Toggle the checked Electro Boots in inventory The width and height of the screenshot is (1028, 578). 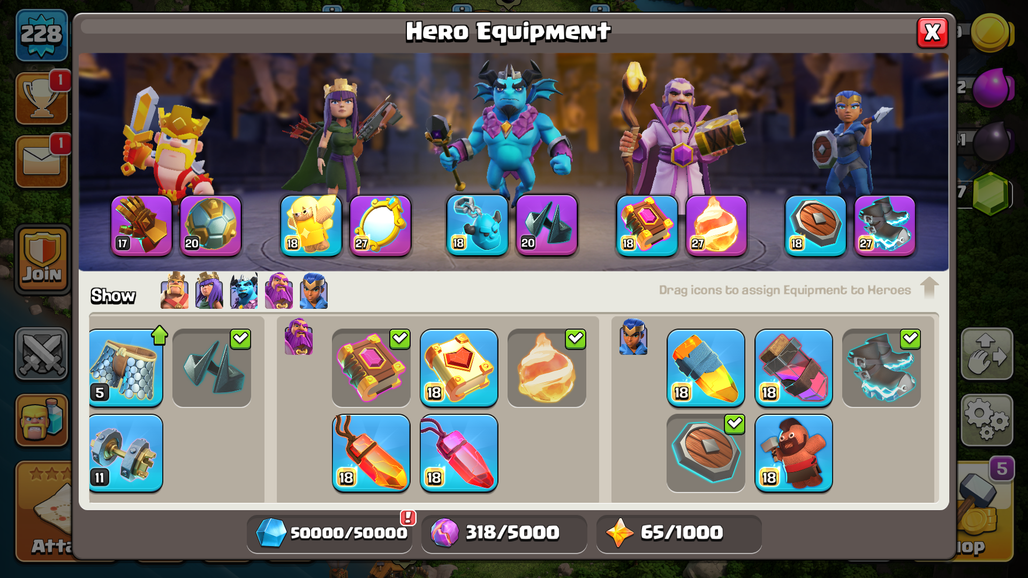coord(881,368)
